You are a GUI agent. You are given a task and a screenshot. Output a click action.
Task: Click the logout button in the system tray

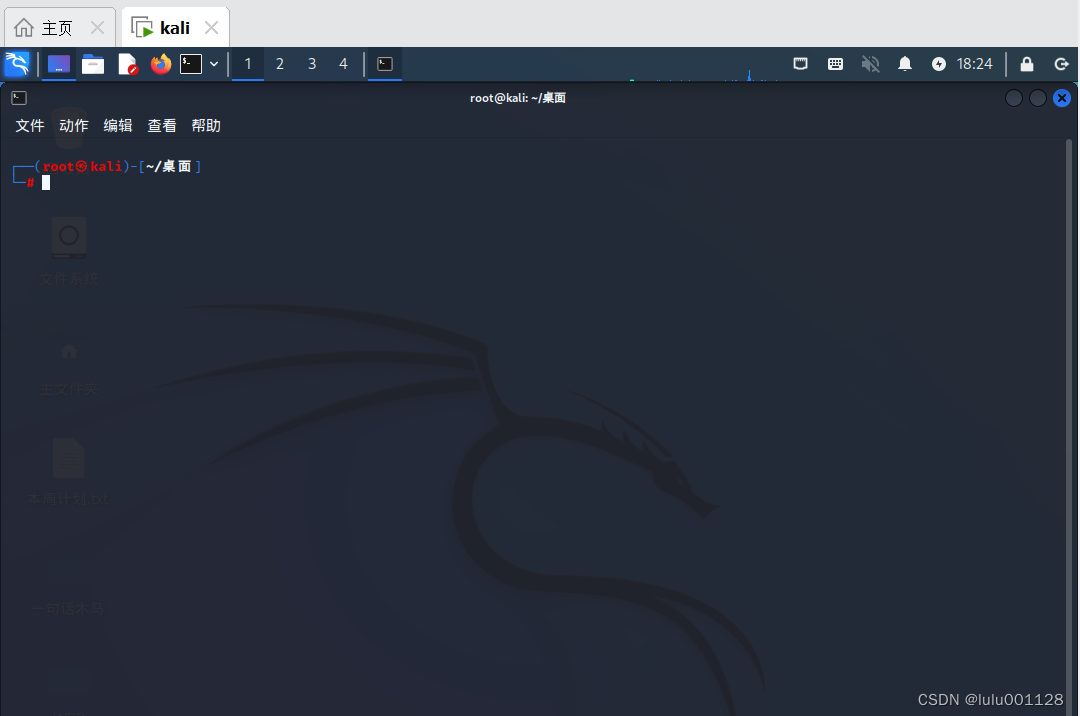(1062, 63)
